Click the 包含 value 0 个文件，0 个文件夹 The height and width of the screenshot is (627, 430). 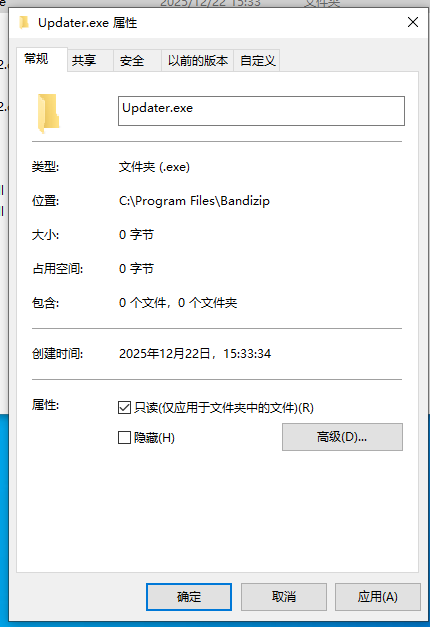(178, 303)
